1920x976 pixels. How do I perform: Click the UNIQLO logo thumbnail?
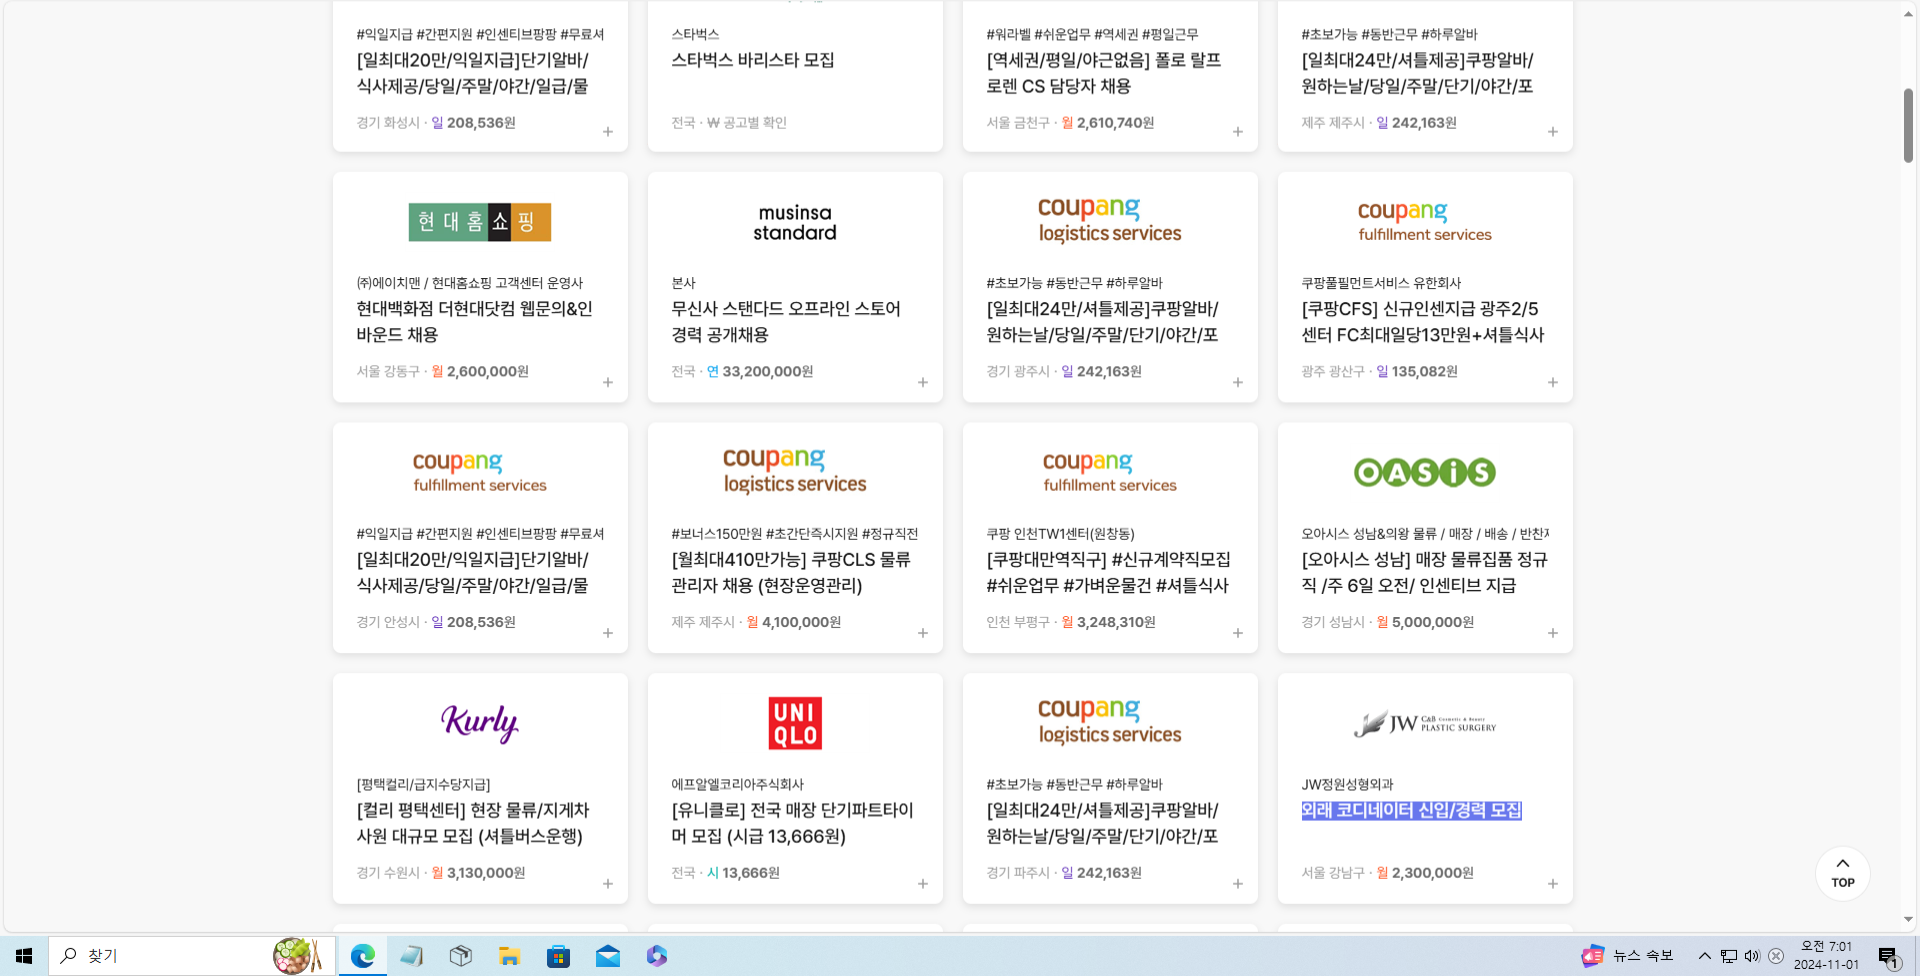pyautogui.click(x=795, y=723)
